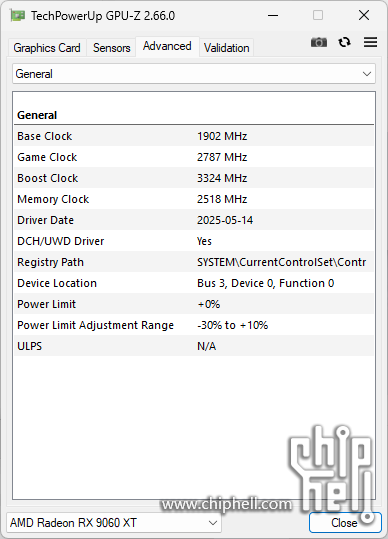
Task: Go to the Validation tab
Action: [226, 47]
